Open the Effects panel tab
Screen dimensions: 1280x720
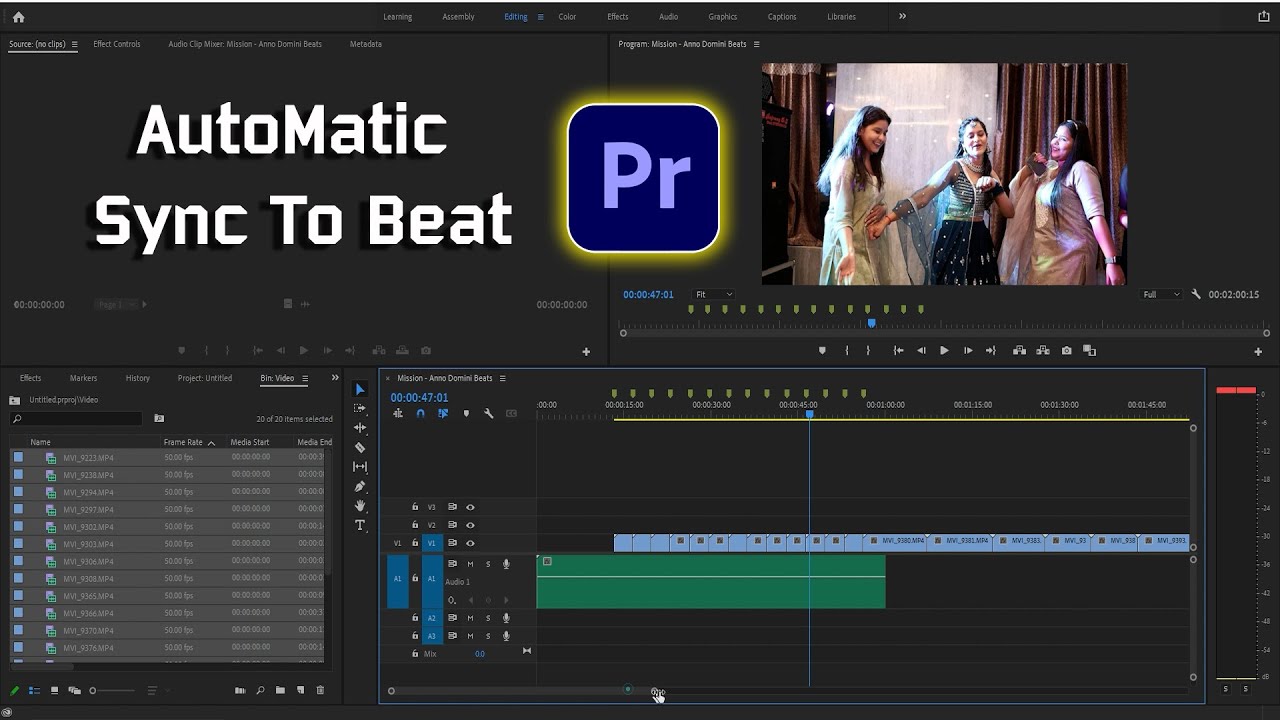[x=31, y=378]
